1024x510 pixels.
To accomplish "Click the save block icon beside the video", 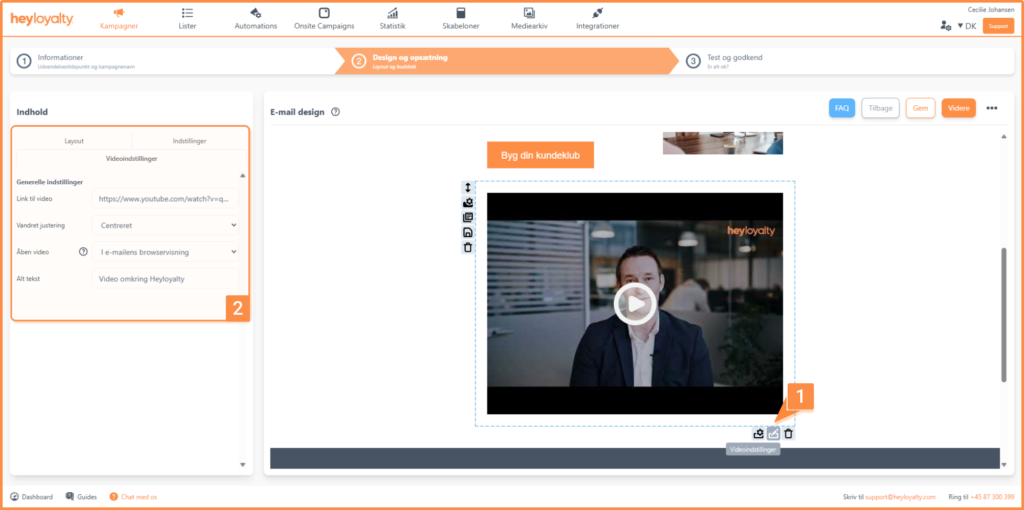I will (468, 232).
